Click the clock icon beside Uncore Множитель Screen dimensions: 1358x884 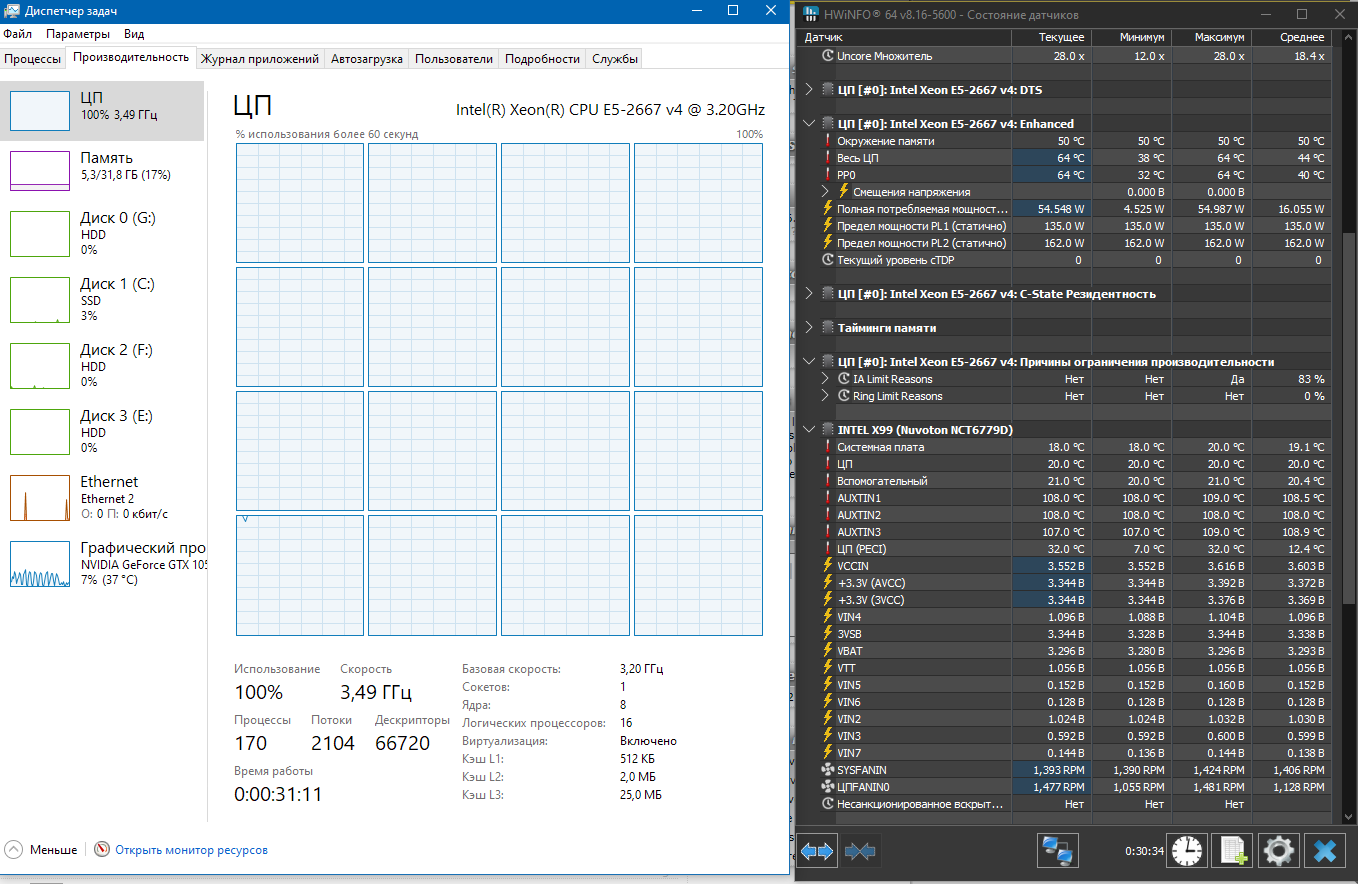[827, 56]
